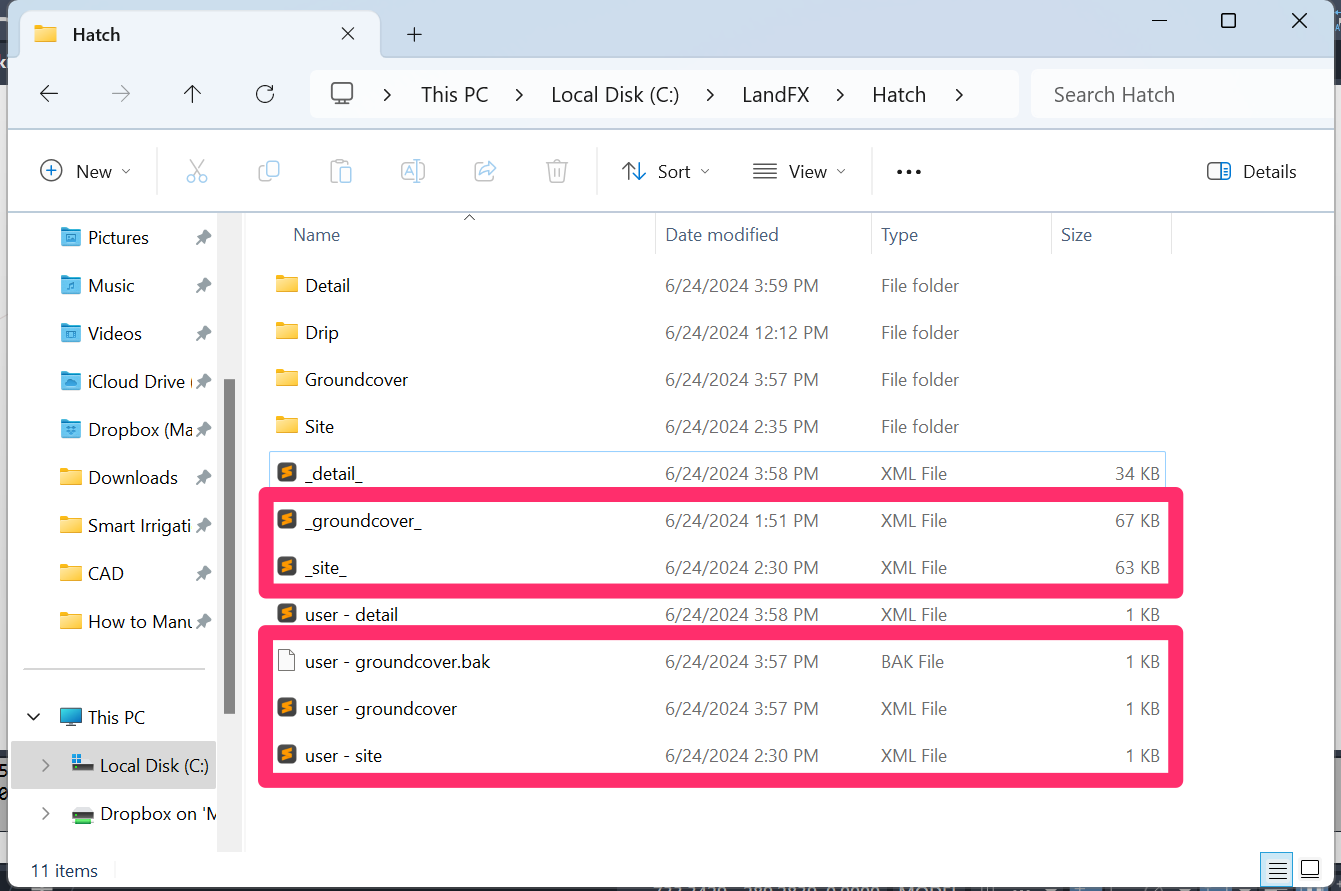This screenshot has width=1341, height=891.
Task: Add a new tab with plus button
Action: (x=415, y=34)
